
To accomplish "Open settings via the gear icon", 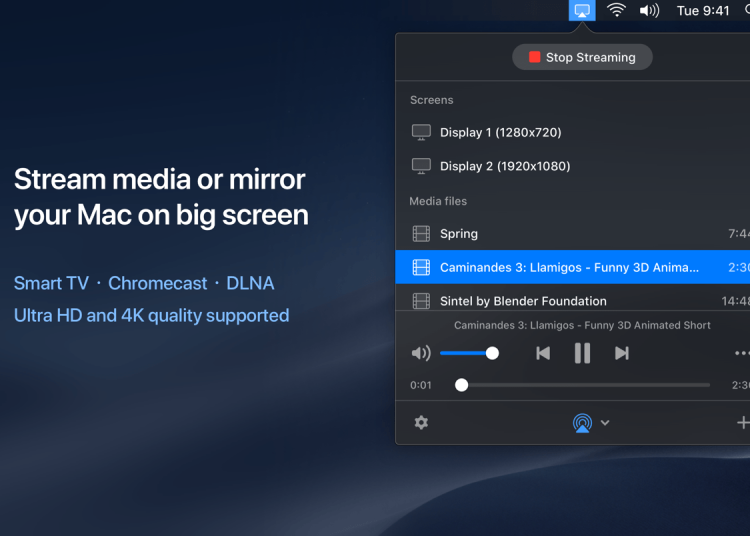I will pyautogui.click(x=421, y=423).
